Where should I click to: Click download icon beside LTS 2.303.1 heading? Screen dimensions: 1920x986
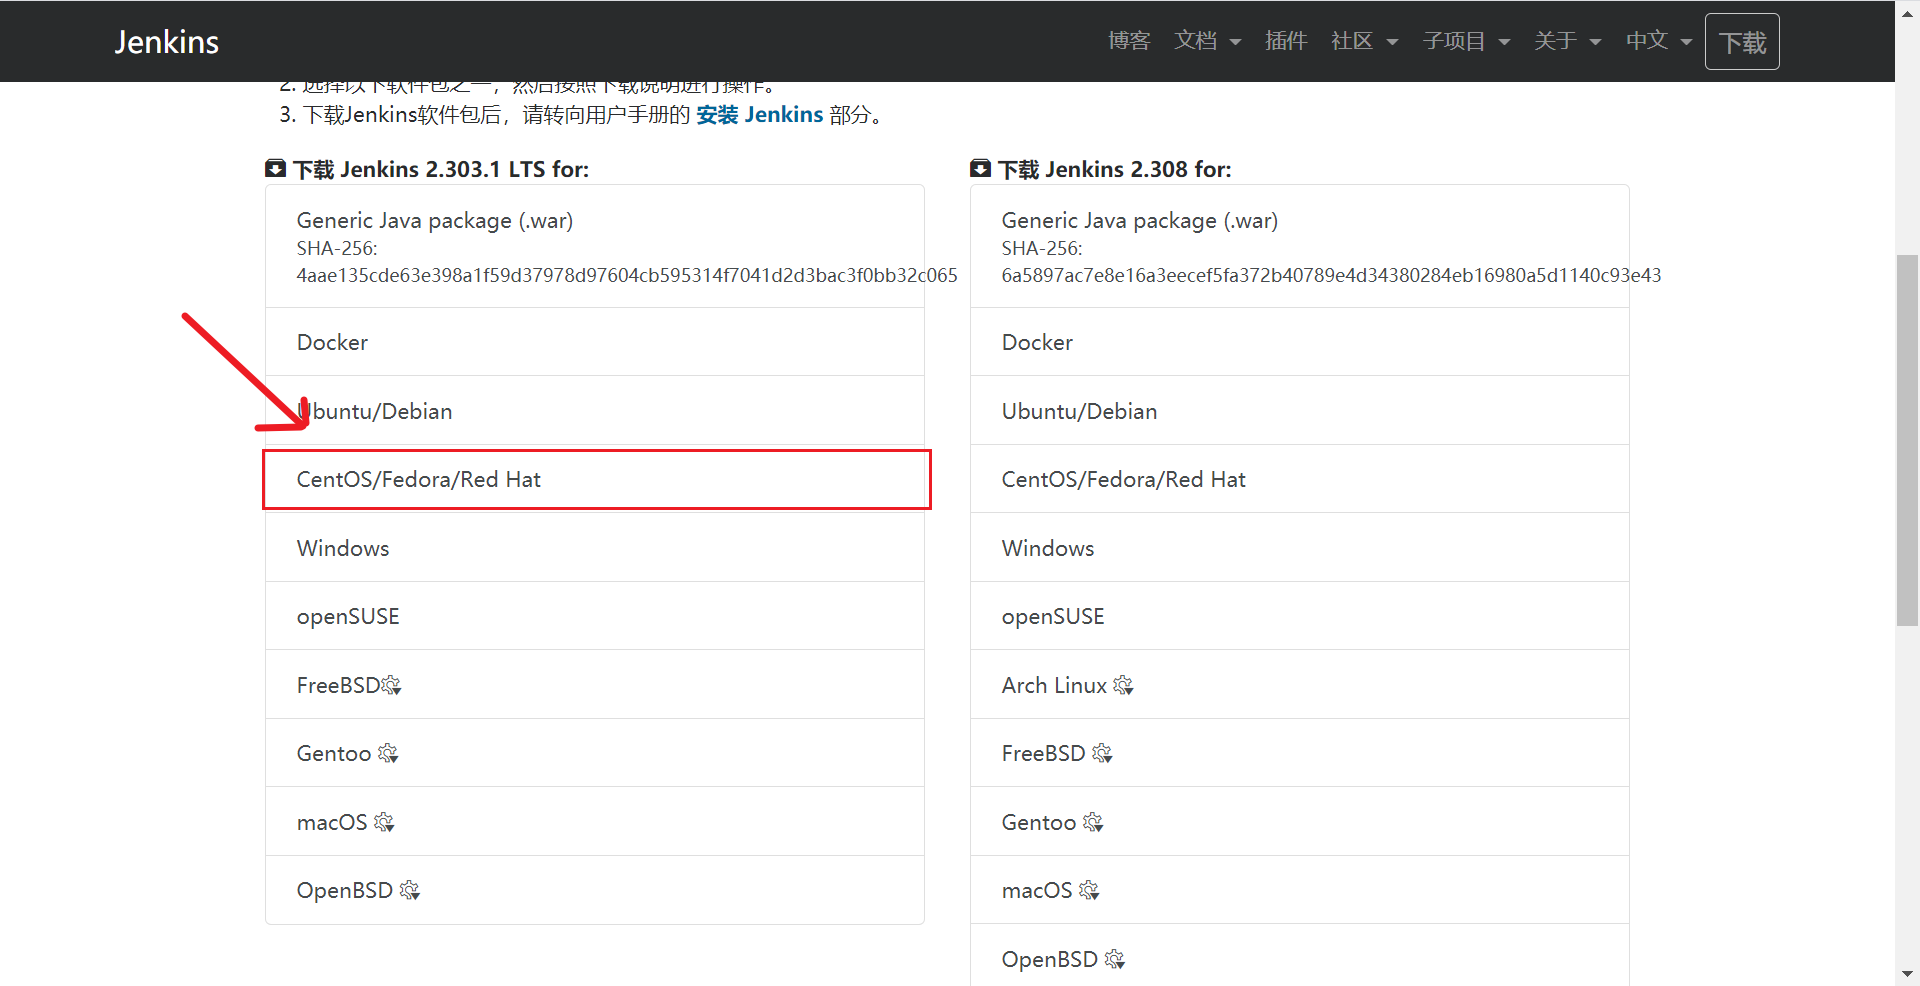(x=275, y=168)
